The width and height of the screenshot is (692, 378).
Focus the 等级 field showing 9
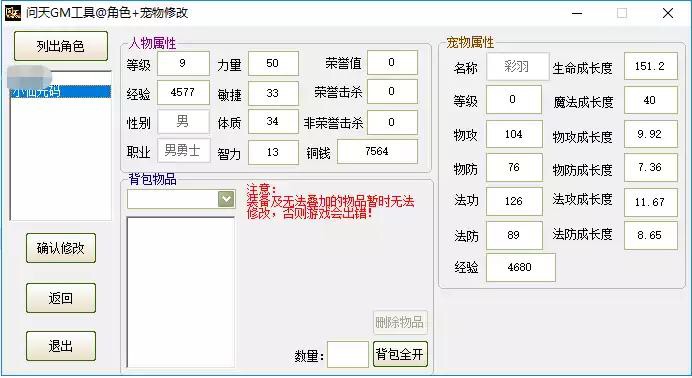coord(183,64)
